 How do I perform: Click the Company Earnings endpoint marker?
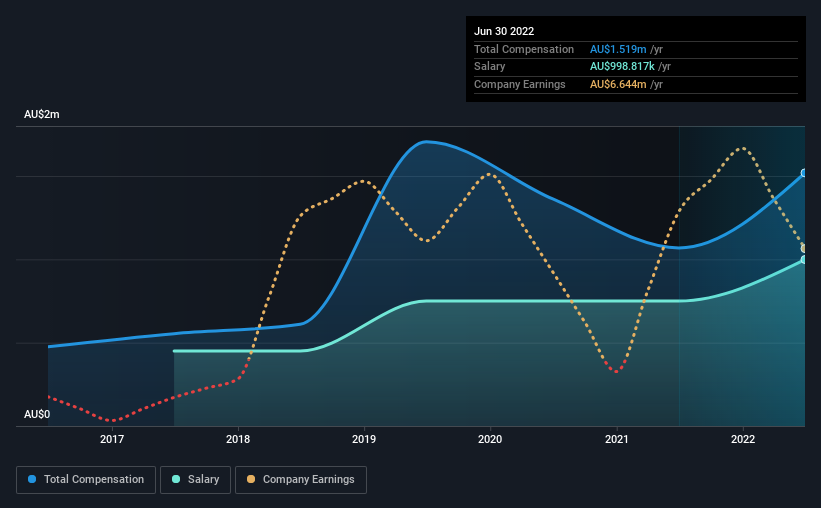(804, 248)
